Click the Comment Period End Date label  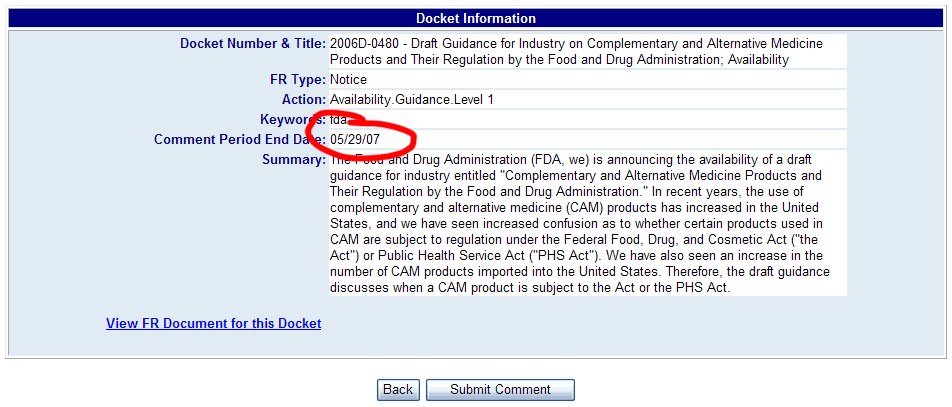[230, 139]
